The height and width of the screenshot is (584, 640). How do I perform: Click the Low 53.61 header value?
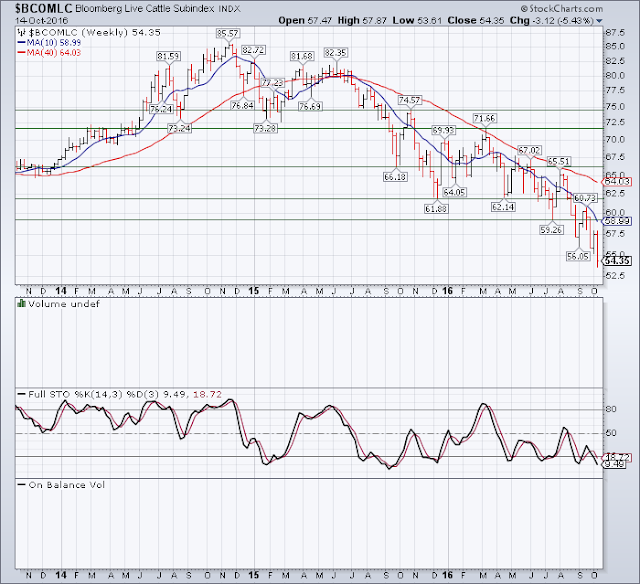(417, 20)
